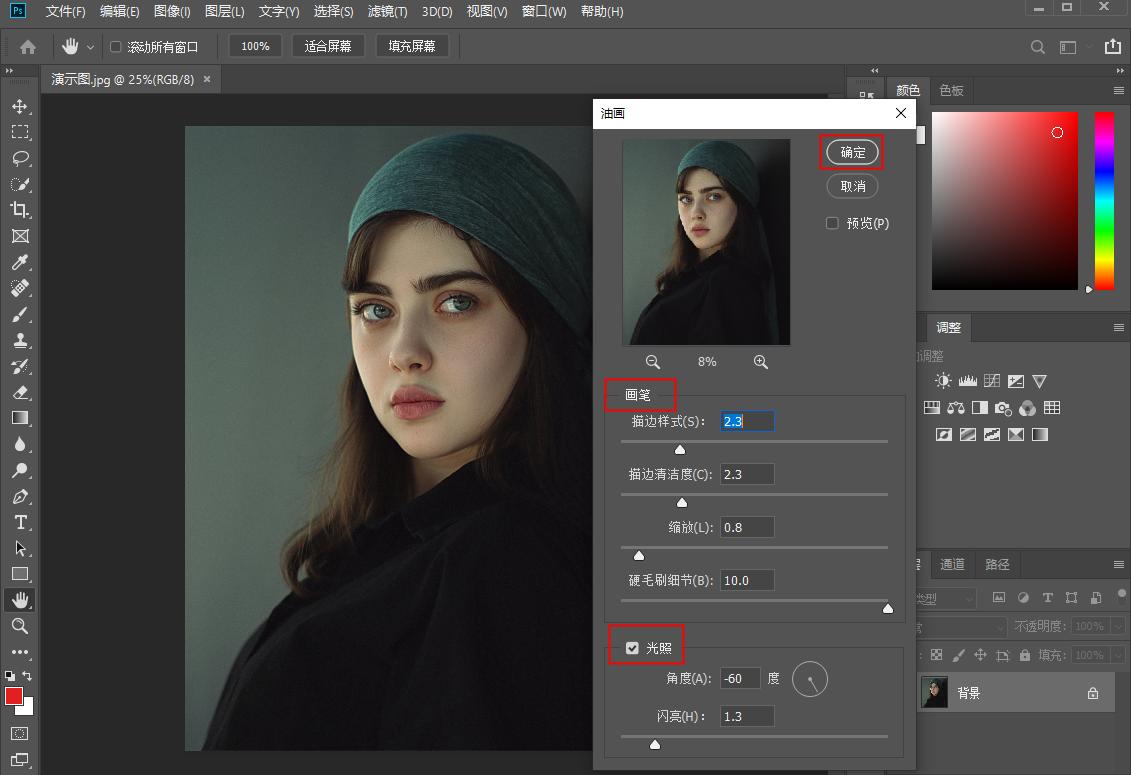Open the 滤镜(T) menu
The image size is (1131, 775).
(x=387, y=12)
